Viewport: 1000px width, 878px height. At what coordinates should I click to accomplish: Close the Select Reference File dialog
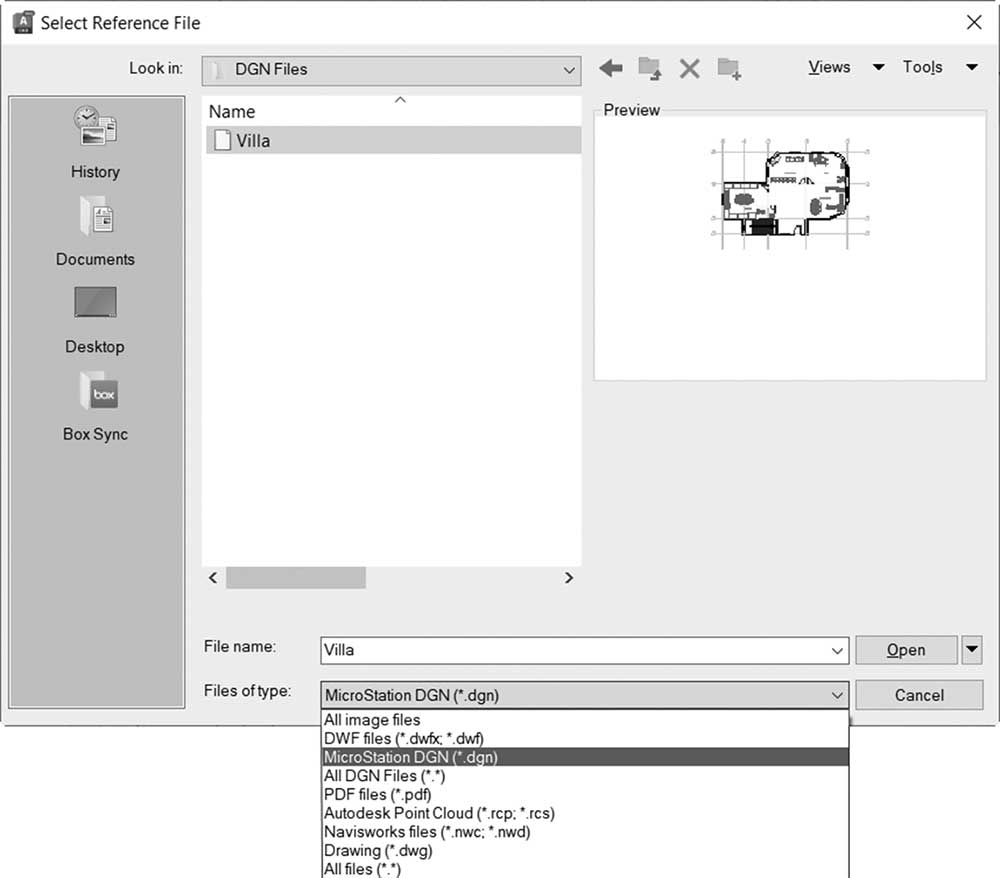pyautogui.click(x=974, y=22)
